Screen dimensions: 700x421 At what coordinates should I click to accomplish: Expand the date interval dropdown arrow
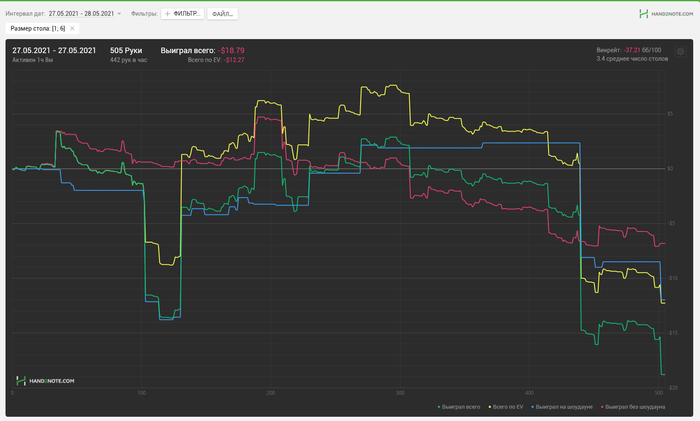pyautogui.click(x=119, y=14)
